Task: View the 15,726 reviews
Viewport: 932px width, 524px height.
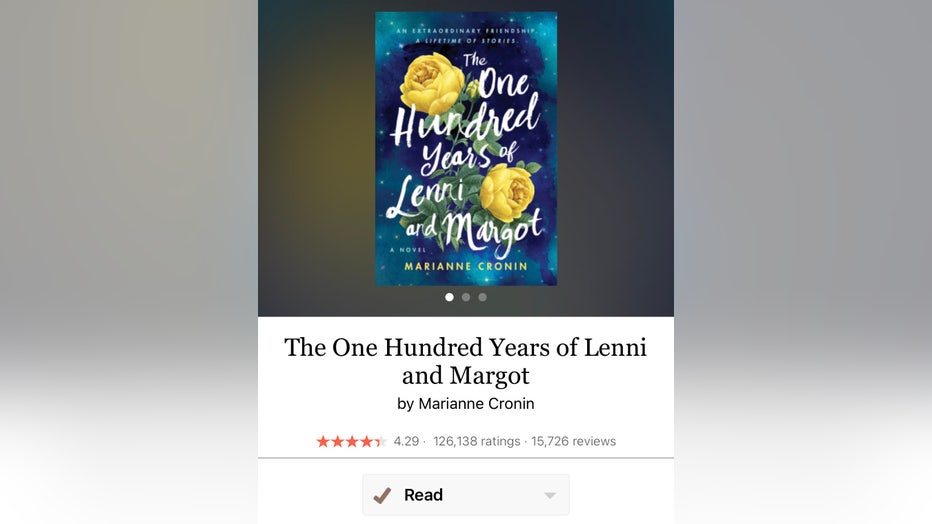Action: pos(574,441)
